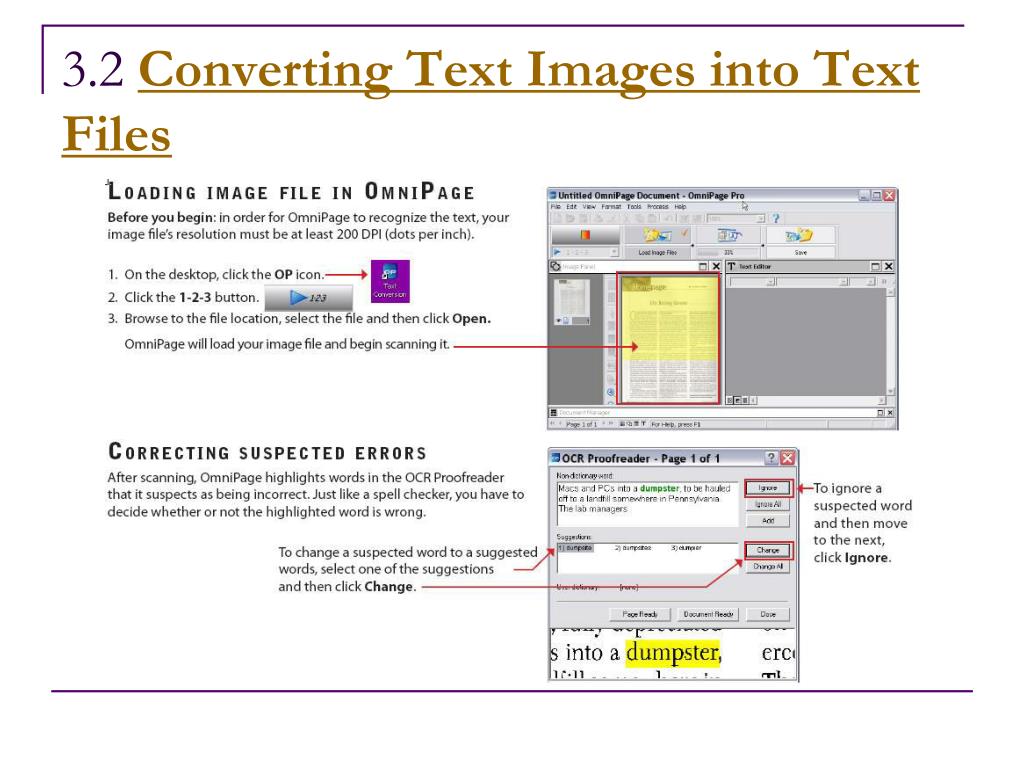Close the Document Manager panel
Viewport: 1024px width, 768px height.
pyautogui.click(x=889, y=413)
